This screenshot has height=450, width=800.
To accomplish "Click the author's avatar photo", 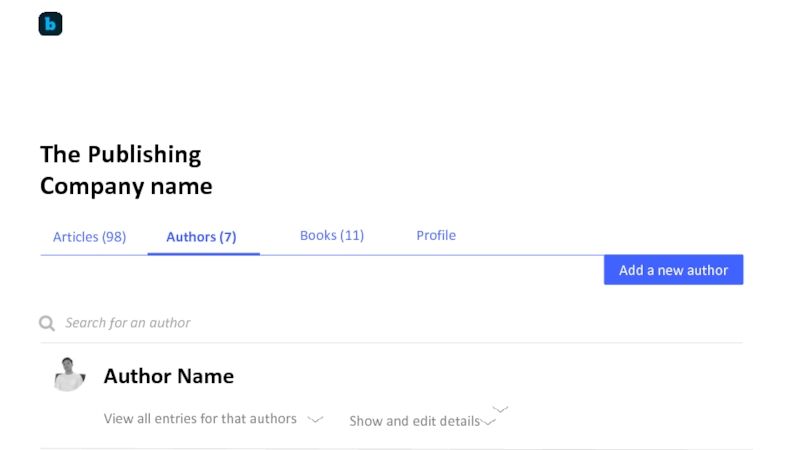I will point(68,375).
